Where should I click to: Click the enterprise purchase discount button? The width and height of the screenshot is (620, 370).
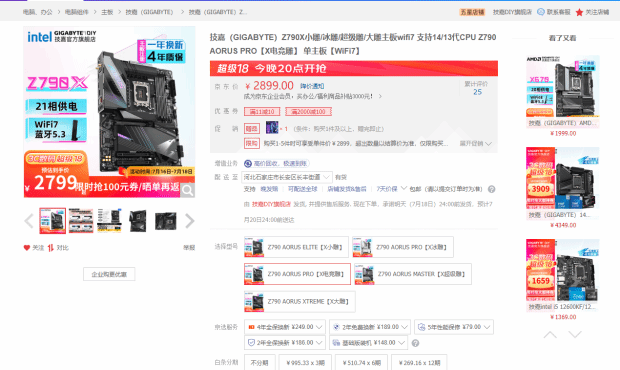(x=109, y=274)
